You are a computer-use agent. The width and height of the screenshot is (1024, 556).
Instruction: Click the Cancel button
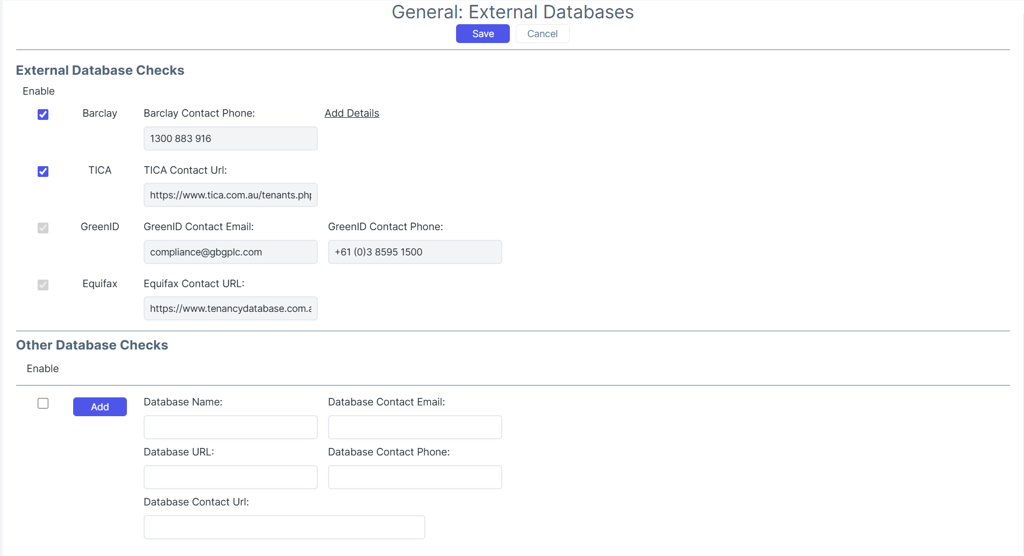542,34
